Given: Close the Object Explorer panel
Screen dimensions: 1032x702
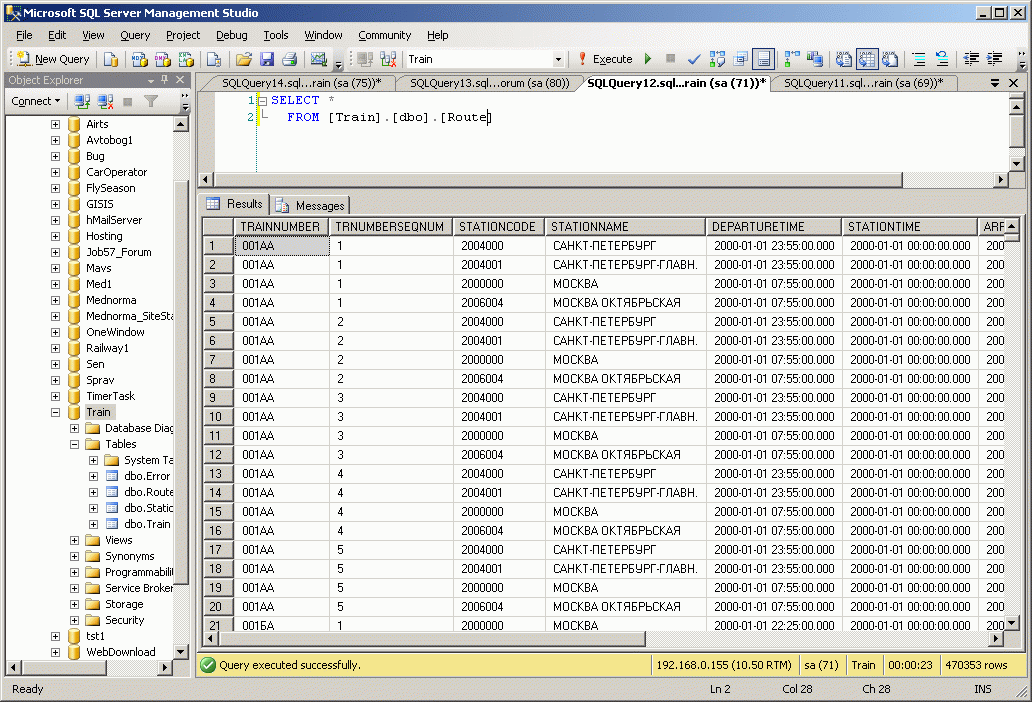Looking at the screenshot, I should (x=180, y=80).
